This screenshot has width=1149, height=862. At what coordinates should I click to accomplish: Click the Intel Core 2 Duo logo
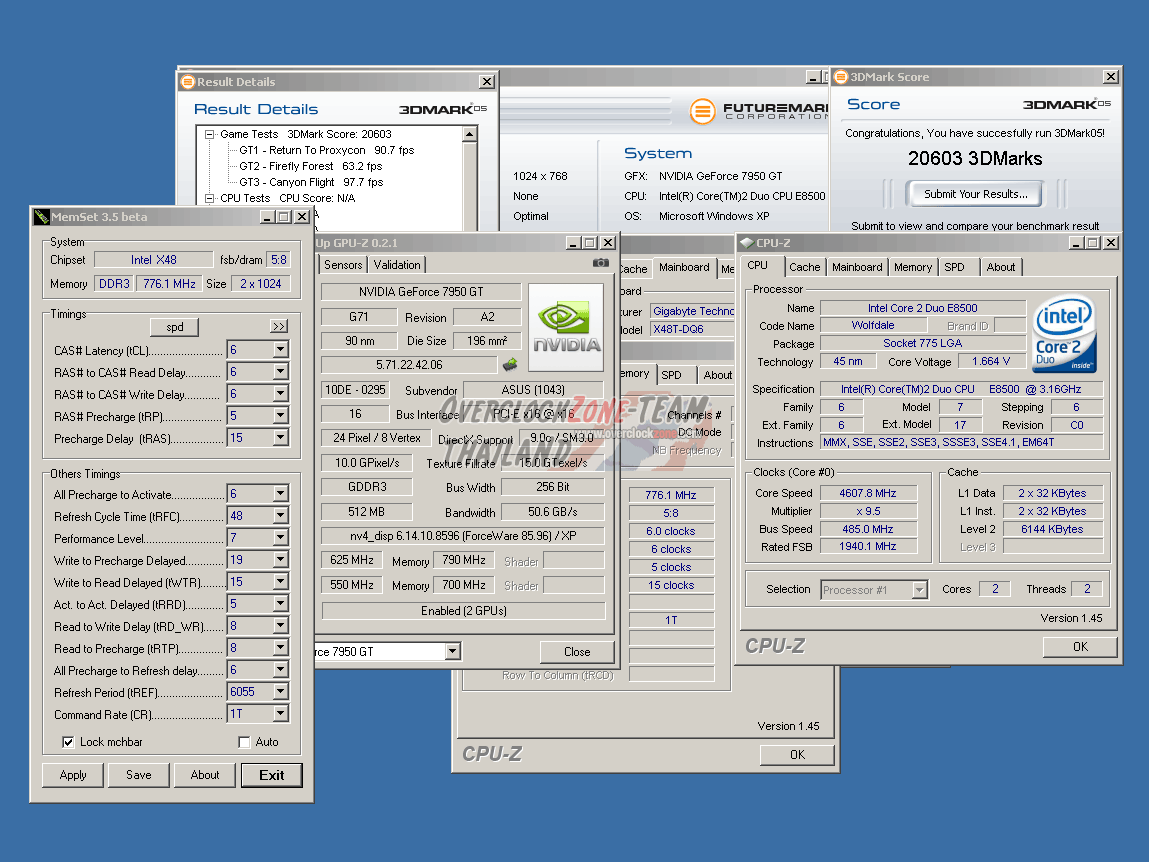[1064, 334]
